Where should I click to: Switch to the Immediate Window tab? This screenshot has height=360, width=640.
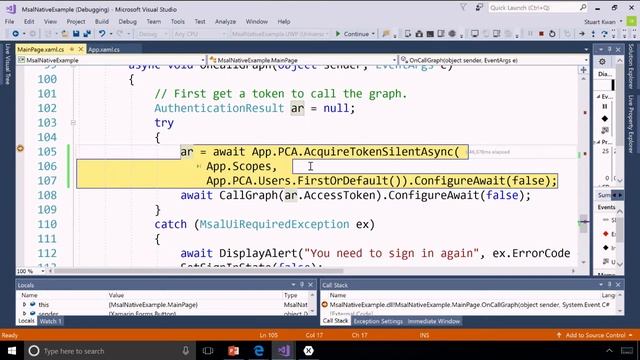(x=433, y=321)
